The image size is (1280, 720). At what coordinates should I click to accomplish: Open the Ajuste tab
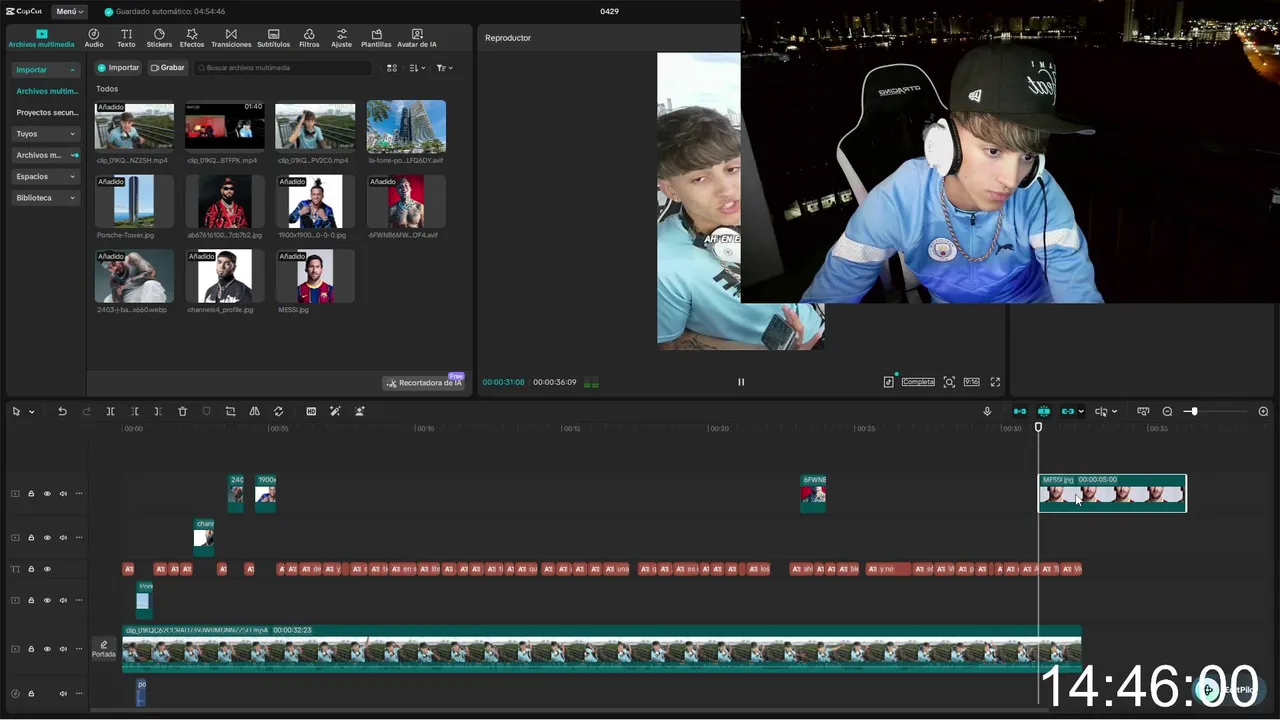coord(342,38)
